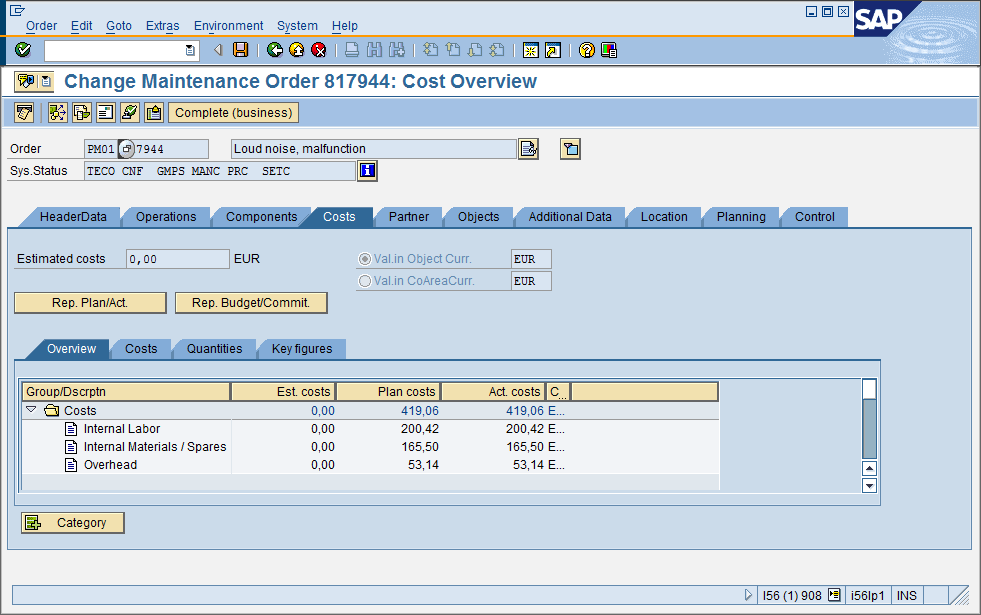Switch to the Control tab
Image resolution: width=981 pixels, height=615 pixels.
coord(815,216)
